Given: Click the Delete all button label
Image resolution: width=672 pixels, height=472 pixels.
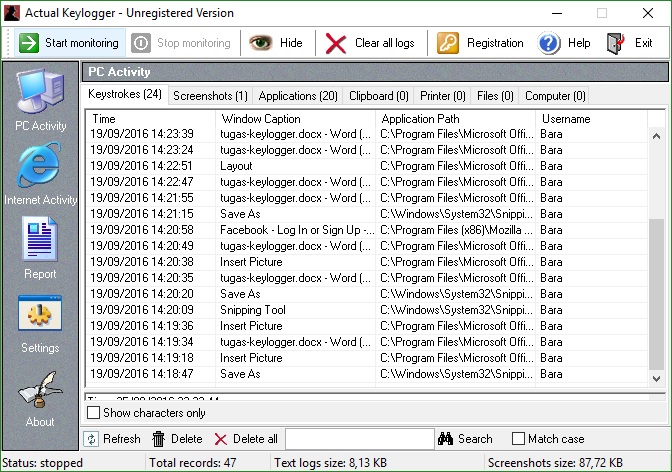Looking at the screenshot, I should click(255, 439).
